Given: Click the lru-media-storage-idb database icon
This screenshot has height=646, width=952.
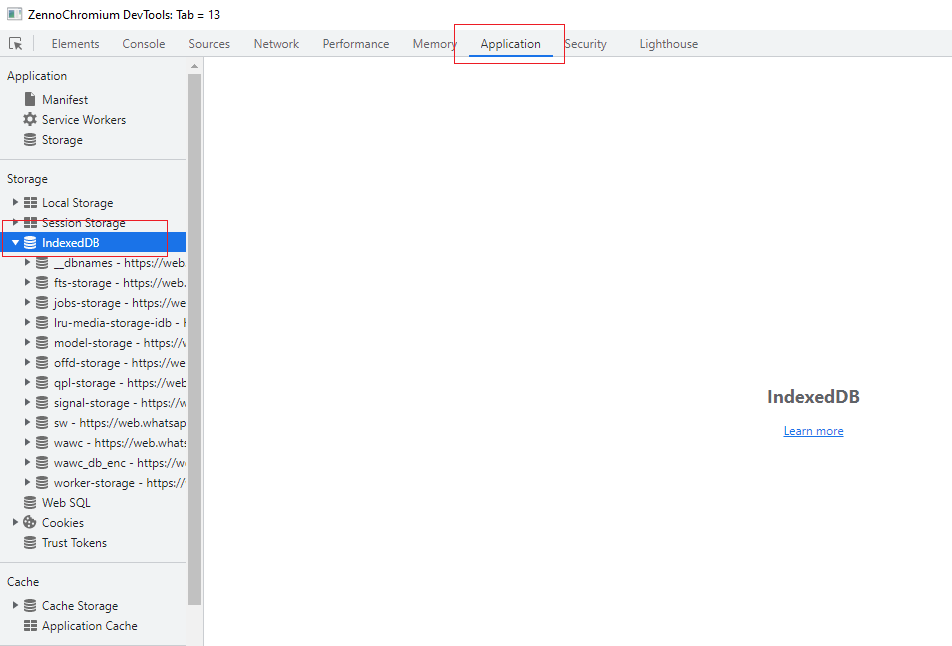Looking at the screenshot, I should pos(42,322).
